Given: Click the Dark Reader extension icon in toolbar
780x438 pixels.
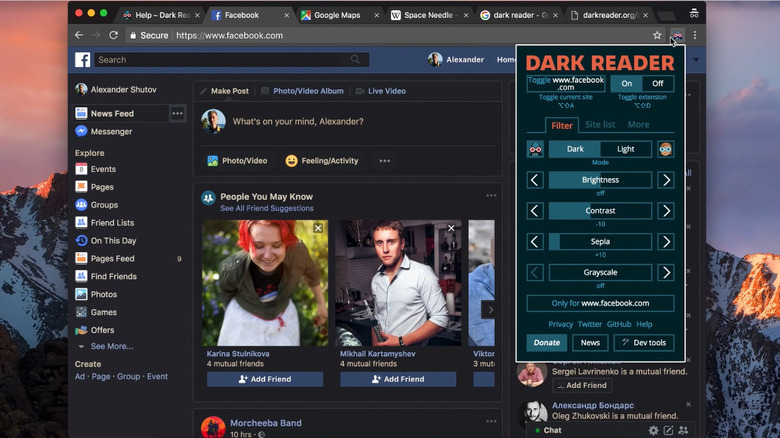Looking at the screenshot, I should pyautogui.click(x=676, y=35).
